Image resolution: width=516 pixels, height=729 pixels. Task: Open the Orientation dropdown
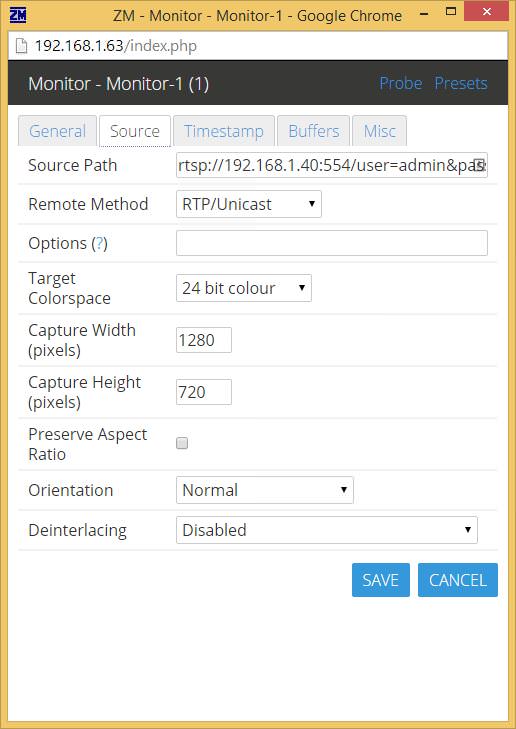tap(265, 490)
